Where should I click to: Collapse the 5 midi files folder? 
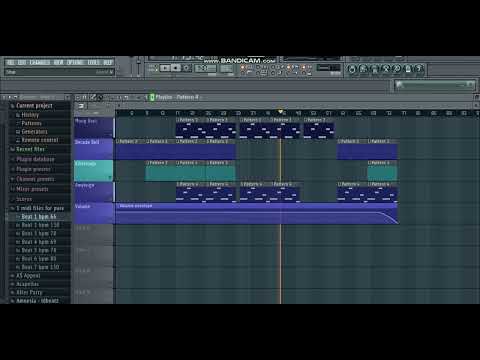(x=40, y=208)
